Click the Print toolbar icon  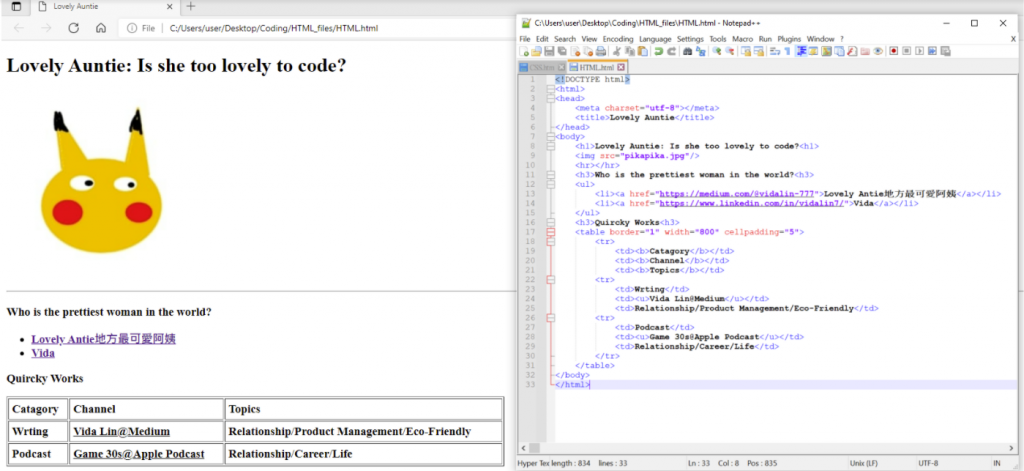coord(600,51)
